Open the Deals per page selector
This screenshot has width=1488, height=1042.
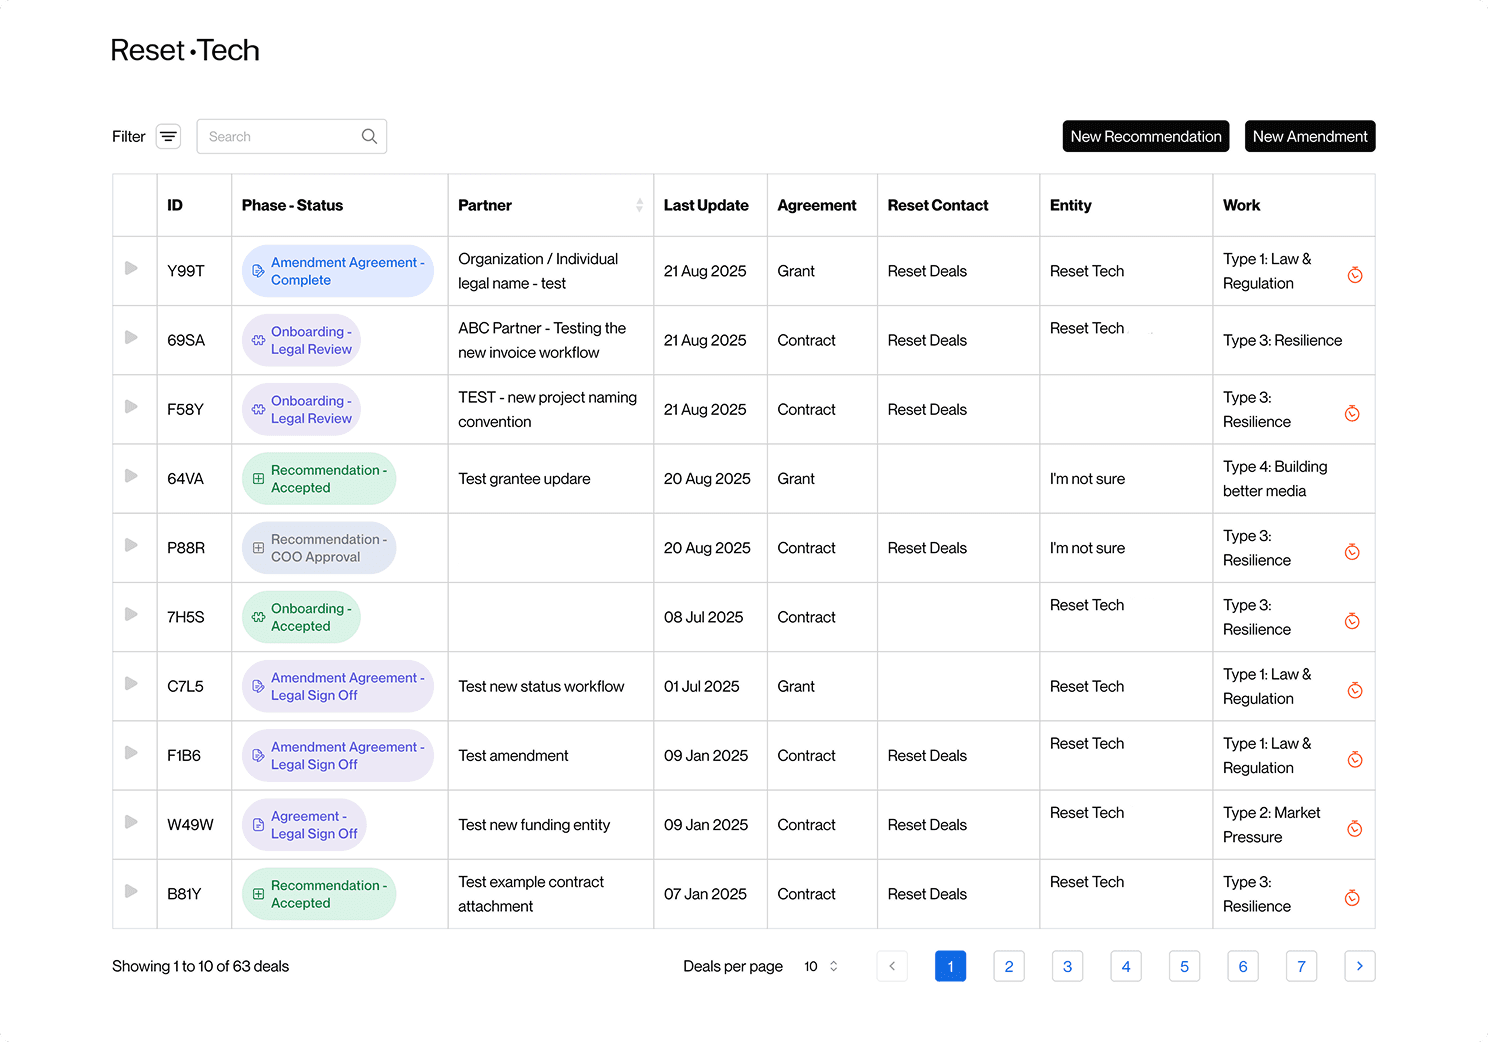(821, 967)
